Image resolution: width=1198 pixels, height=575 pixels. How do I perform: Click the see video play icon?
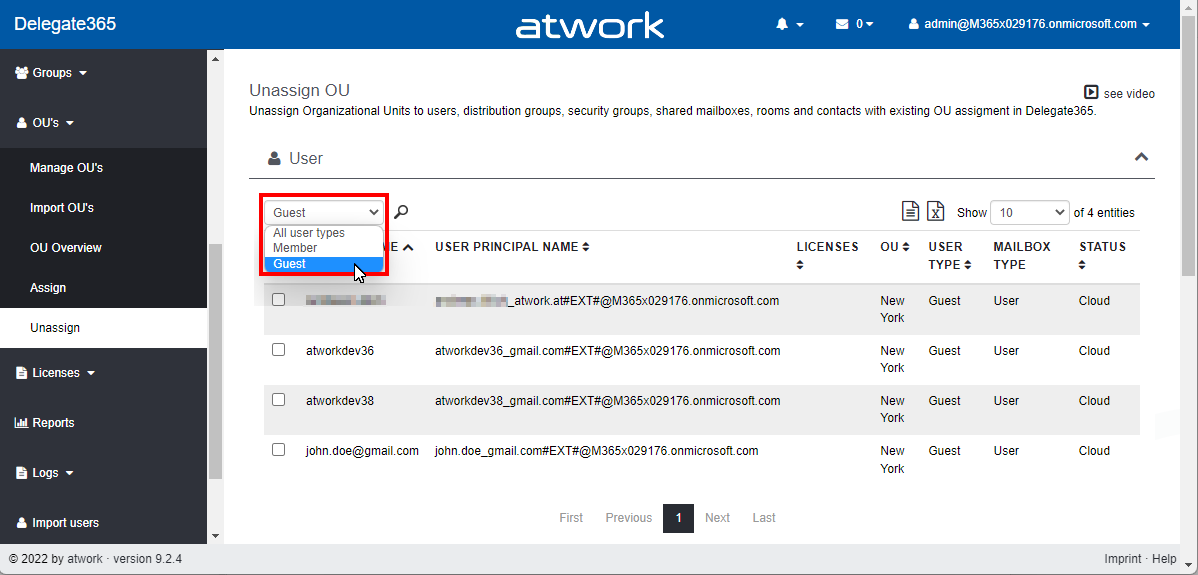click(x=1091, y=92)
